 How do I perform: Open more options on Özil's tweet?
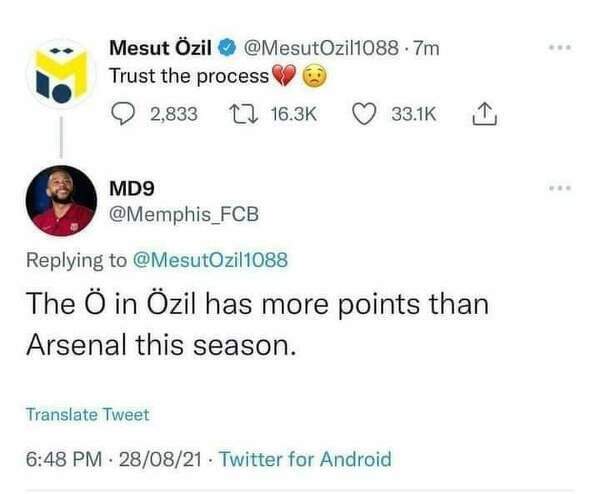(560, 48)
